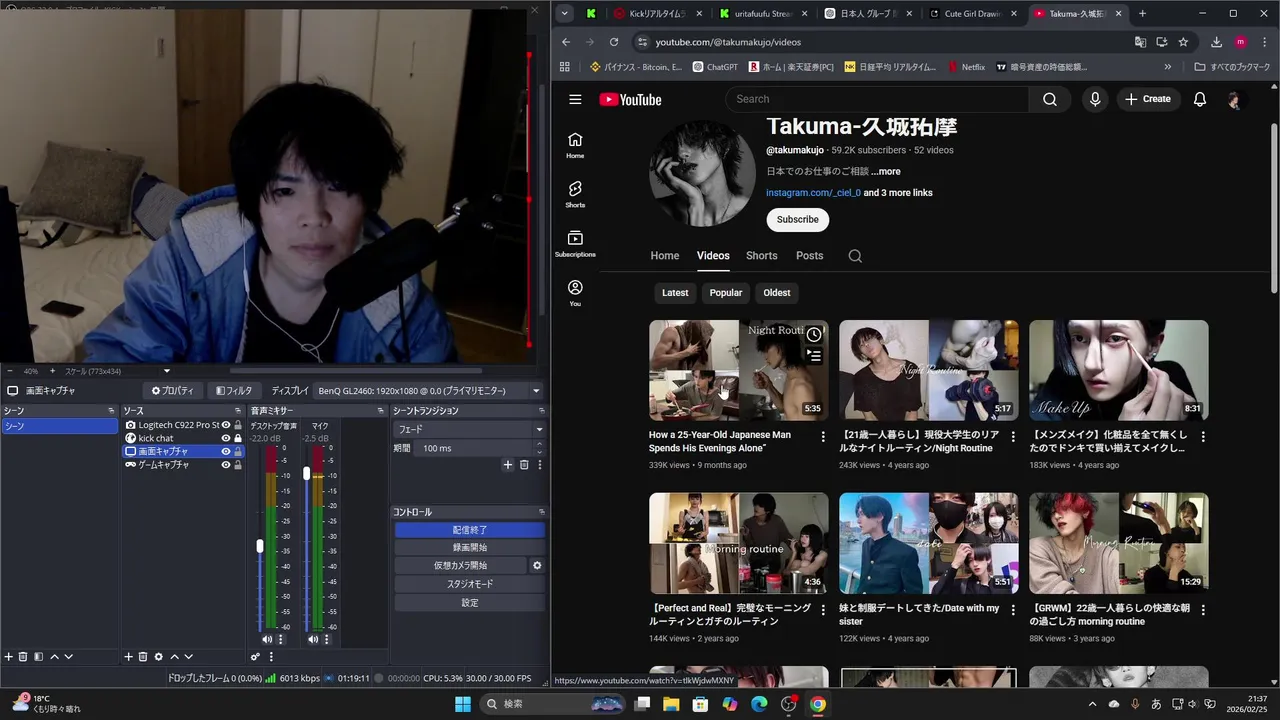
Task: Mute the マイク audio channel
Action: click(313, 639)
